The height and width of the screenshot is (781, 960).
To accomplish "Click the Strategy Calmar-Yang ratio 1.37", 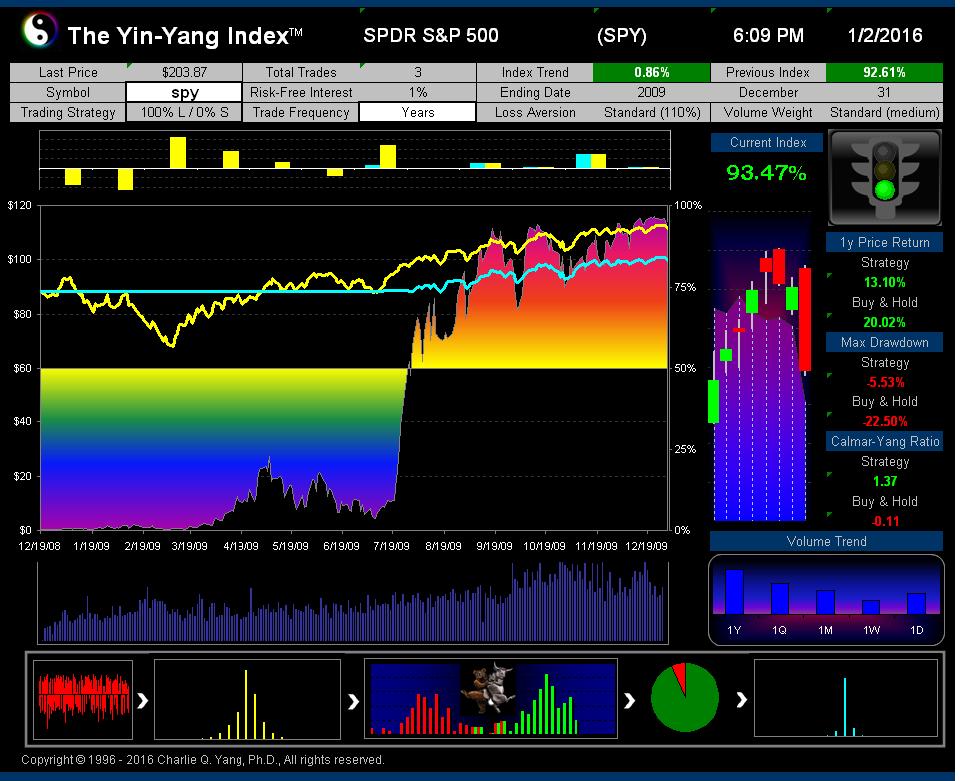I will [885, 481].
